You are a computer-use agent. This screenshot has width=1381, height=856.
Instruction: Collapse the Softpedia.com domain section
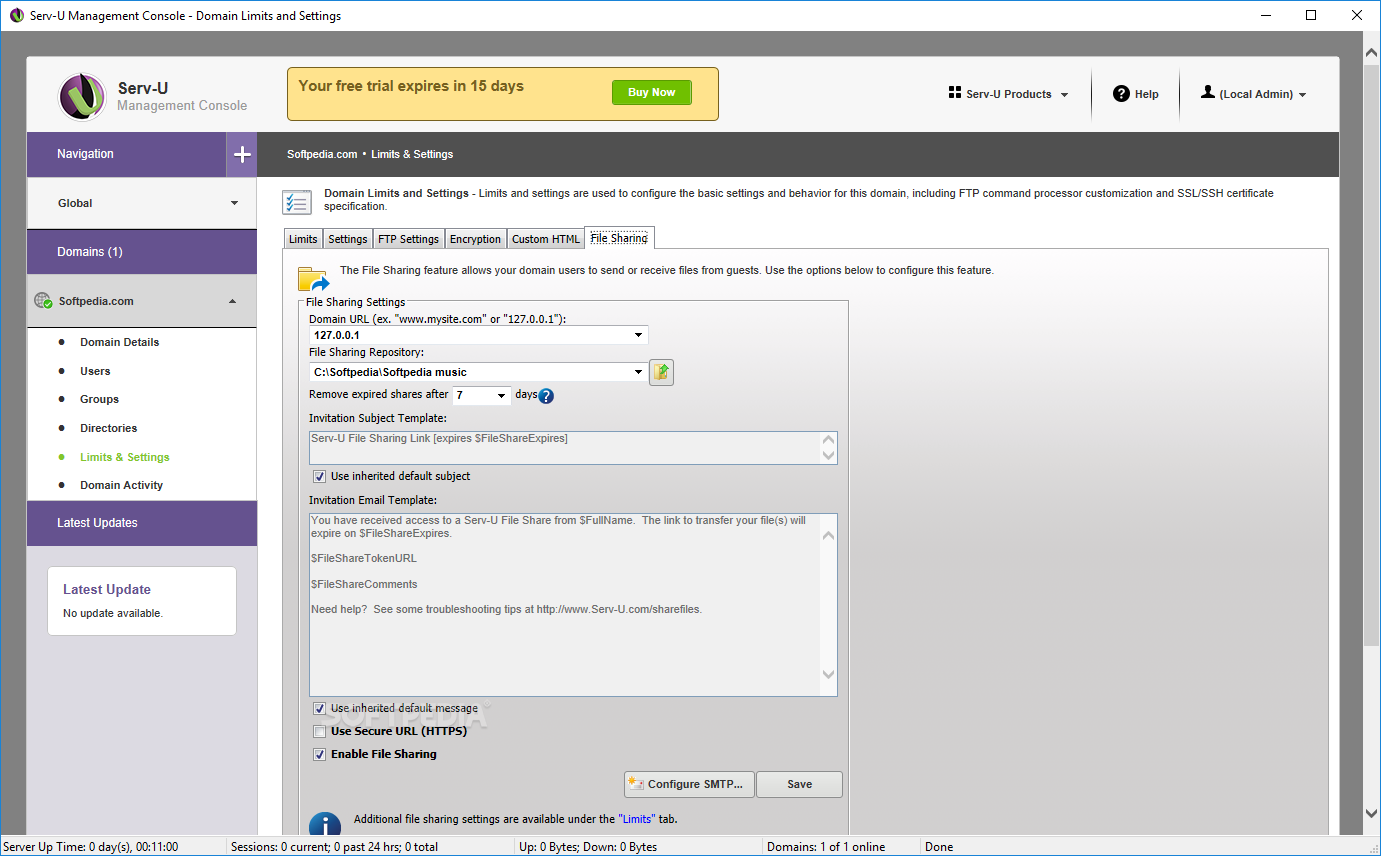142,301
